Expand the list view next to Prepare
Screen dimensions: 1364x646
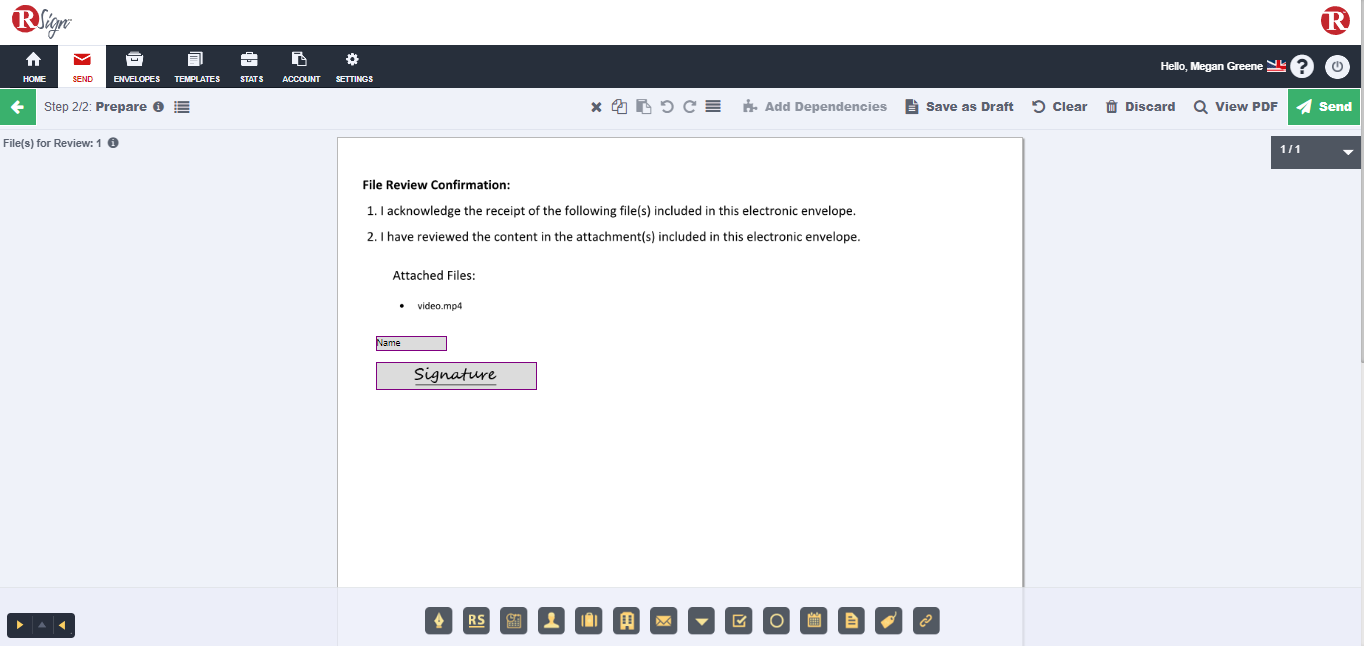coord(182,107)
